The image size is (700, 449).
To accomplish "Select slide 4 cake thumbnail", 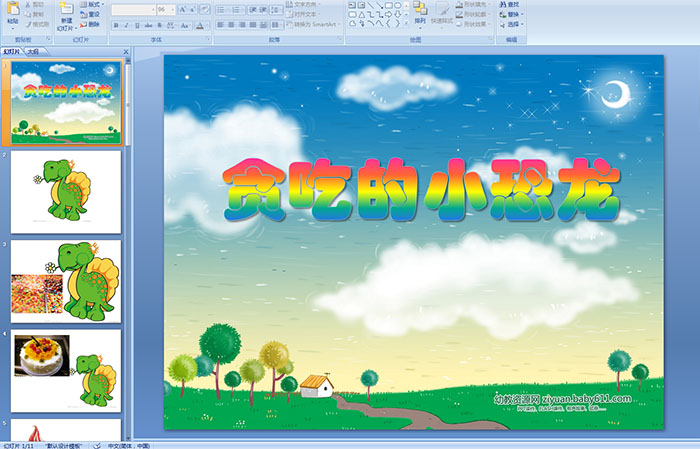I will [x=66, y=370].
